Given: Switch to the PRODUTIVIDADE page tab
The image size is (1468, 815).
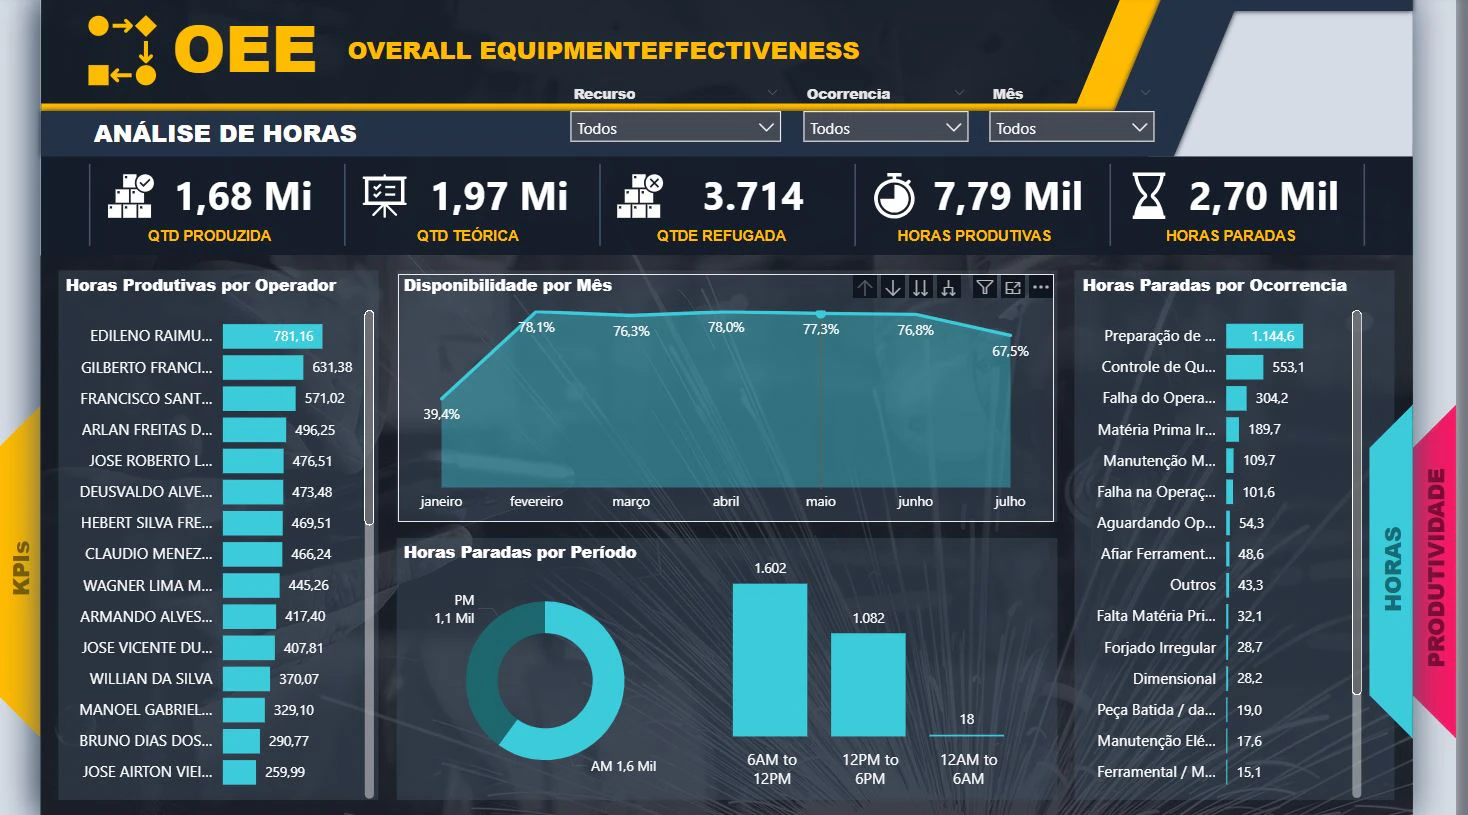Looking at the screenshot, I should pos(1436,568).
